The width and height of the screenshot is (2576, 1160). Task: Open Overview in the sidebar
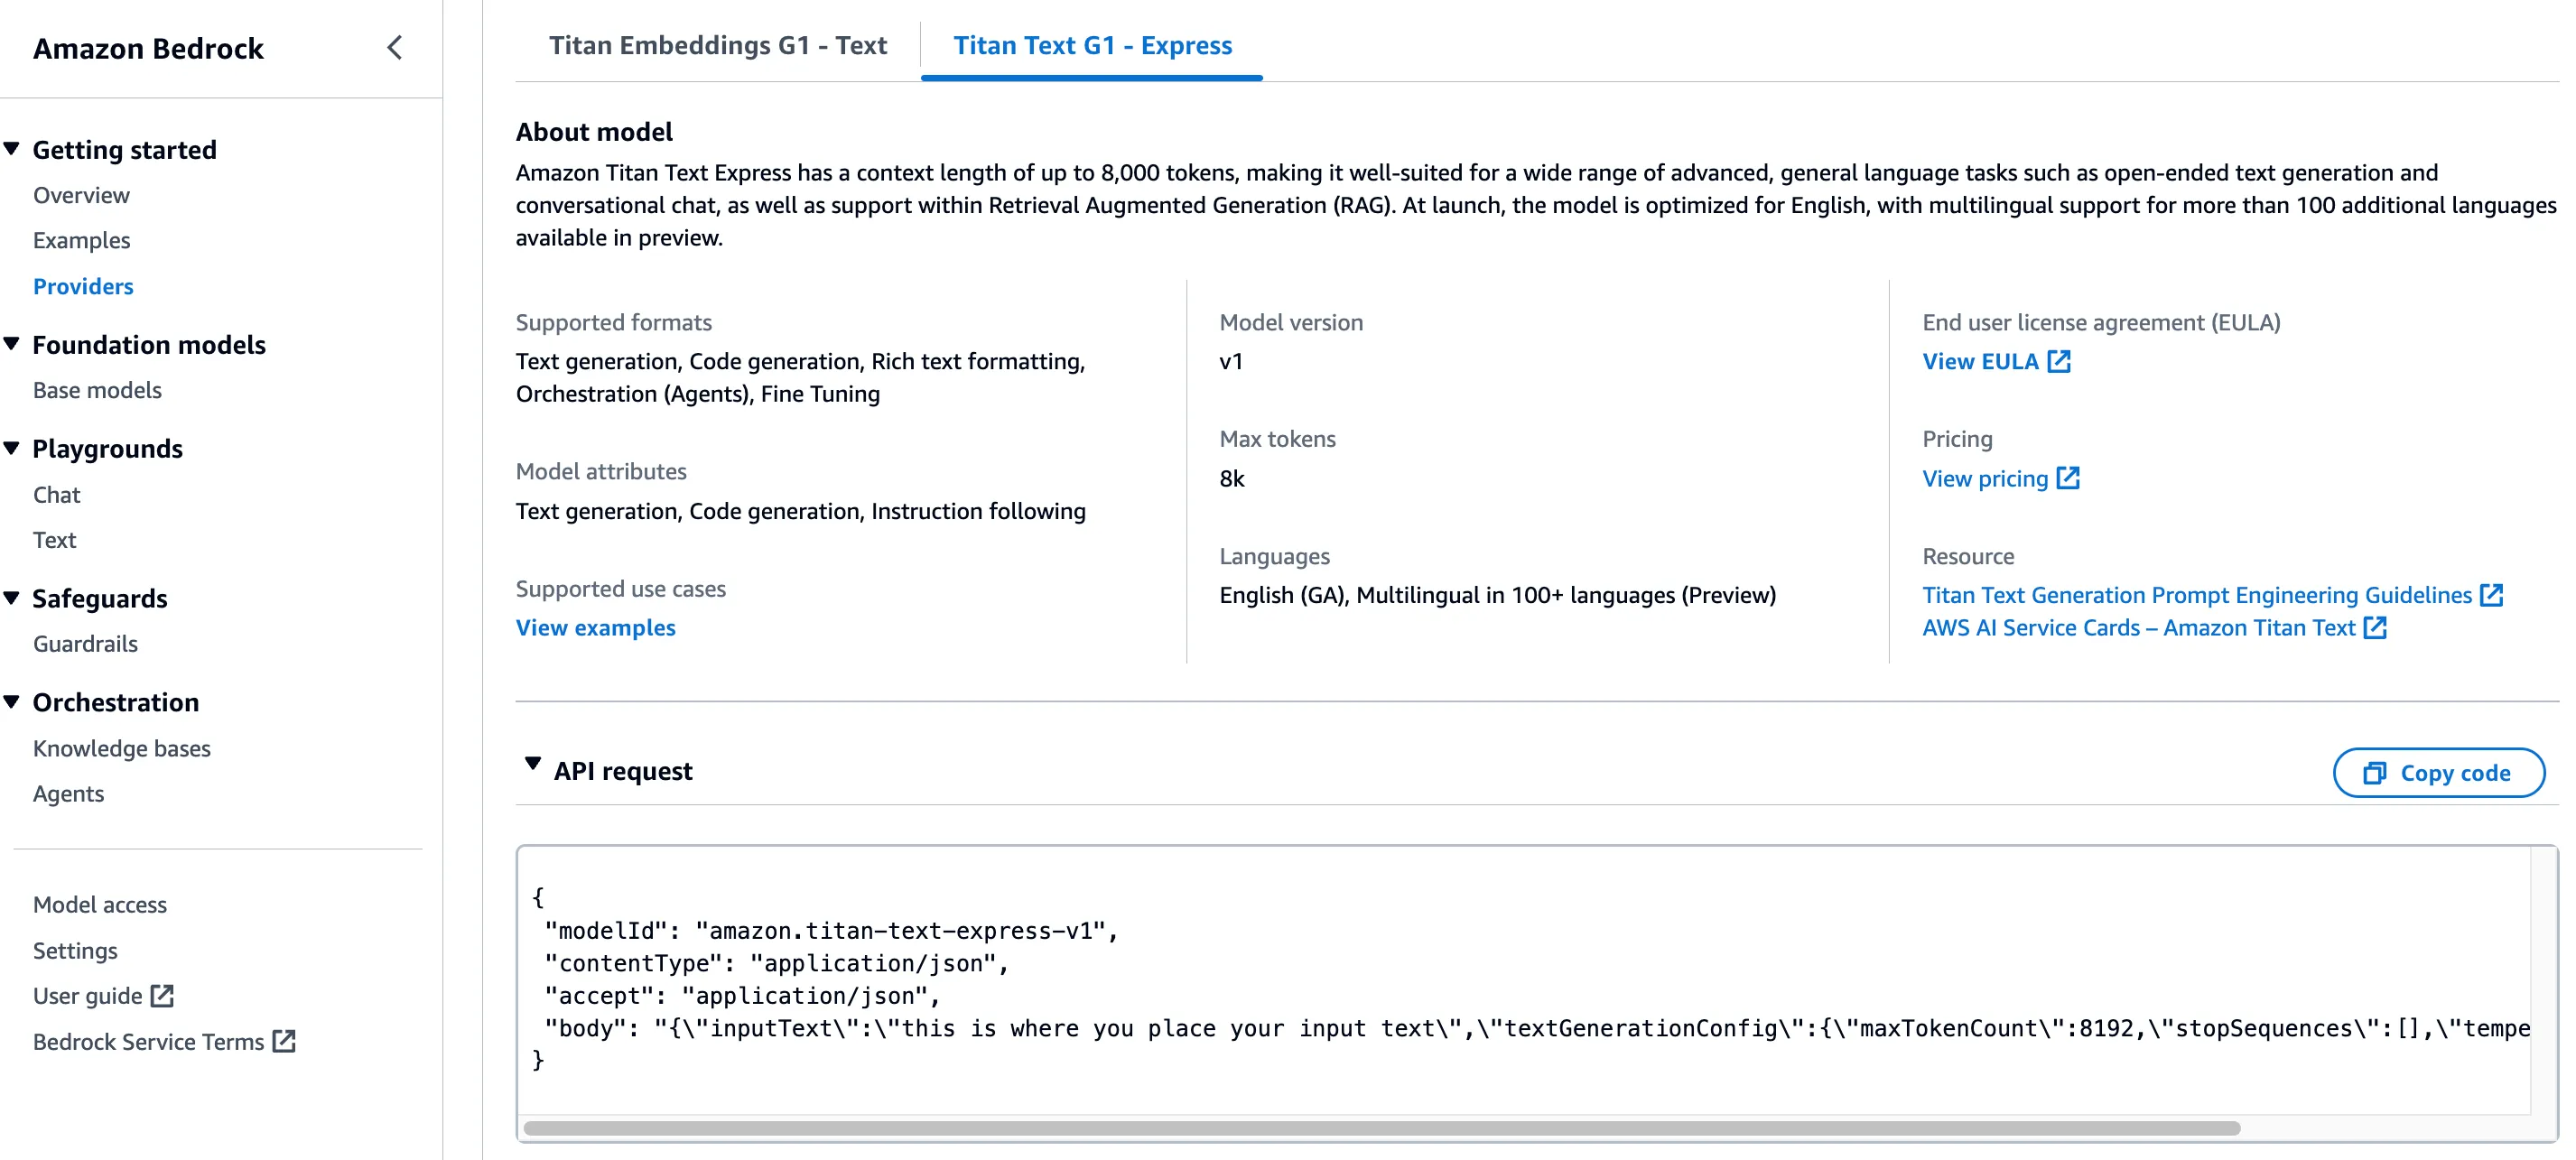[x=81, y=195]
